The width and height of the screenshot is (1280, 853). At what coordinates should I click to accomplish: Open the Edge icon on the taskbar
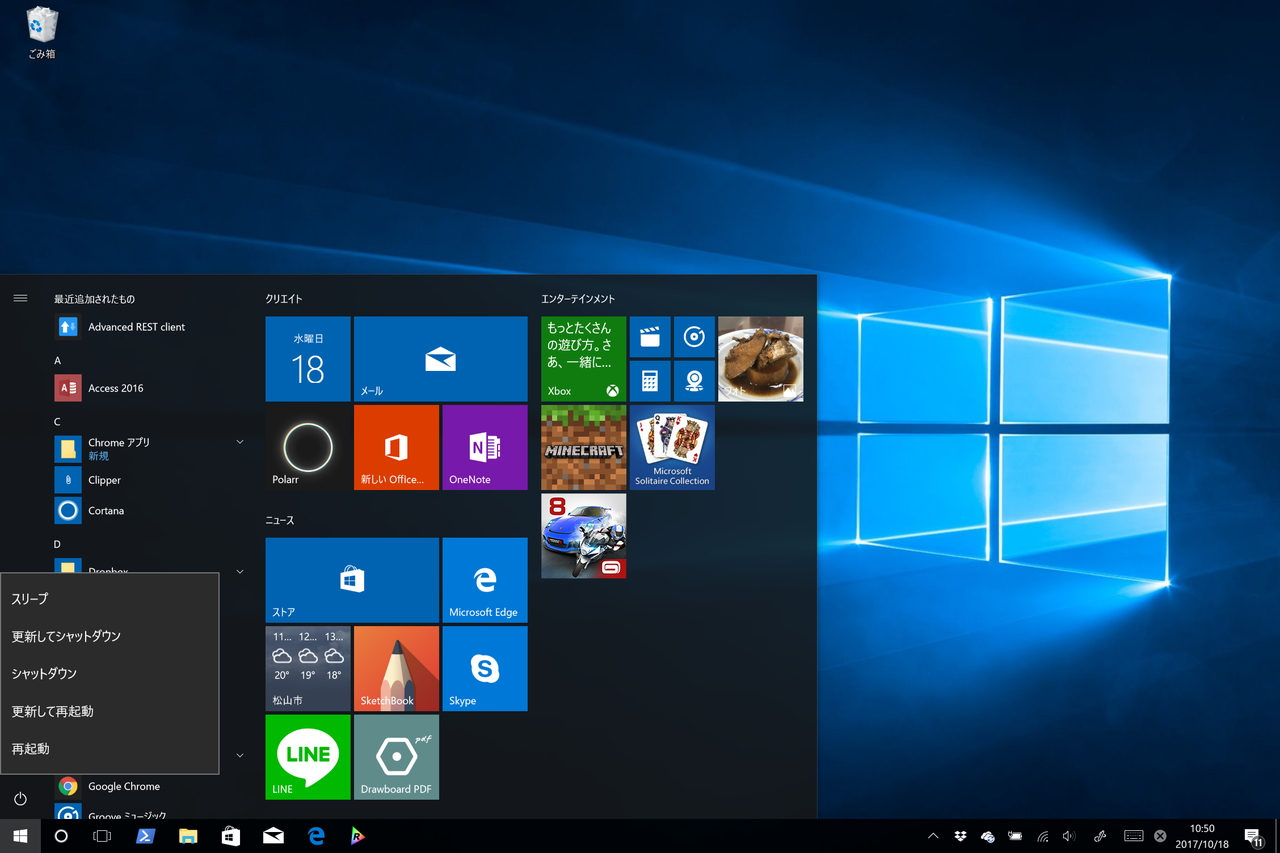316,836
